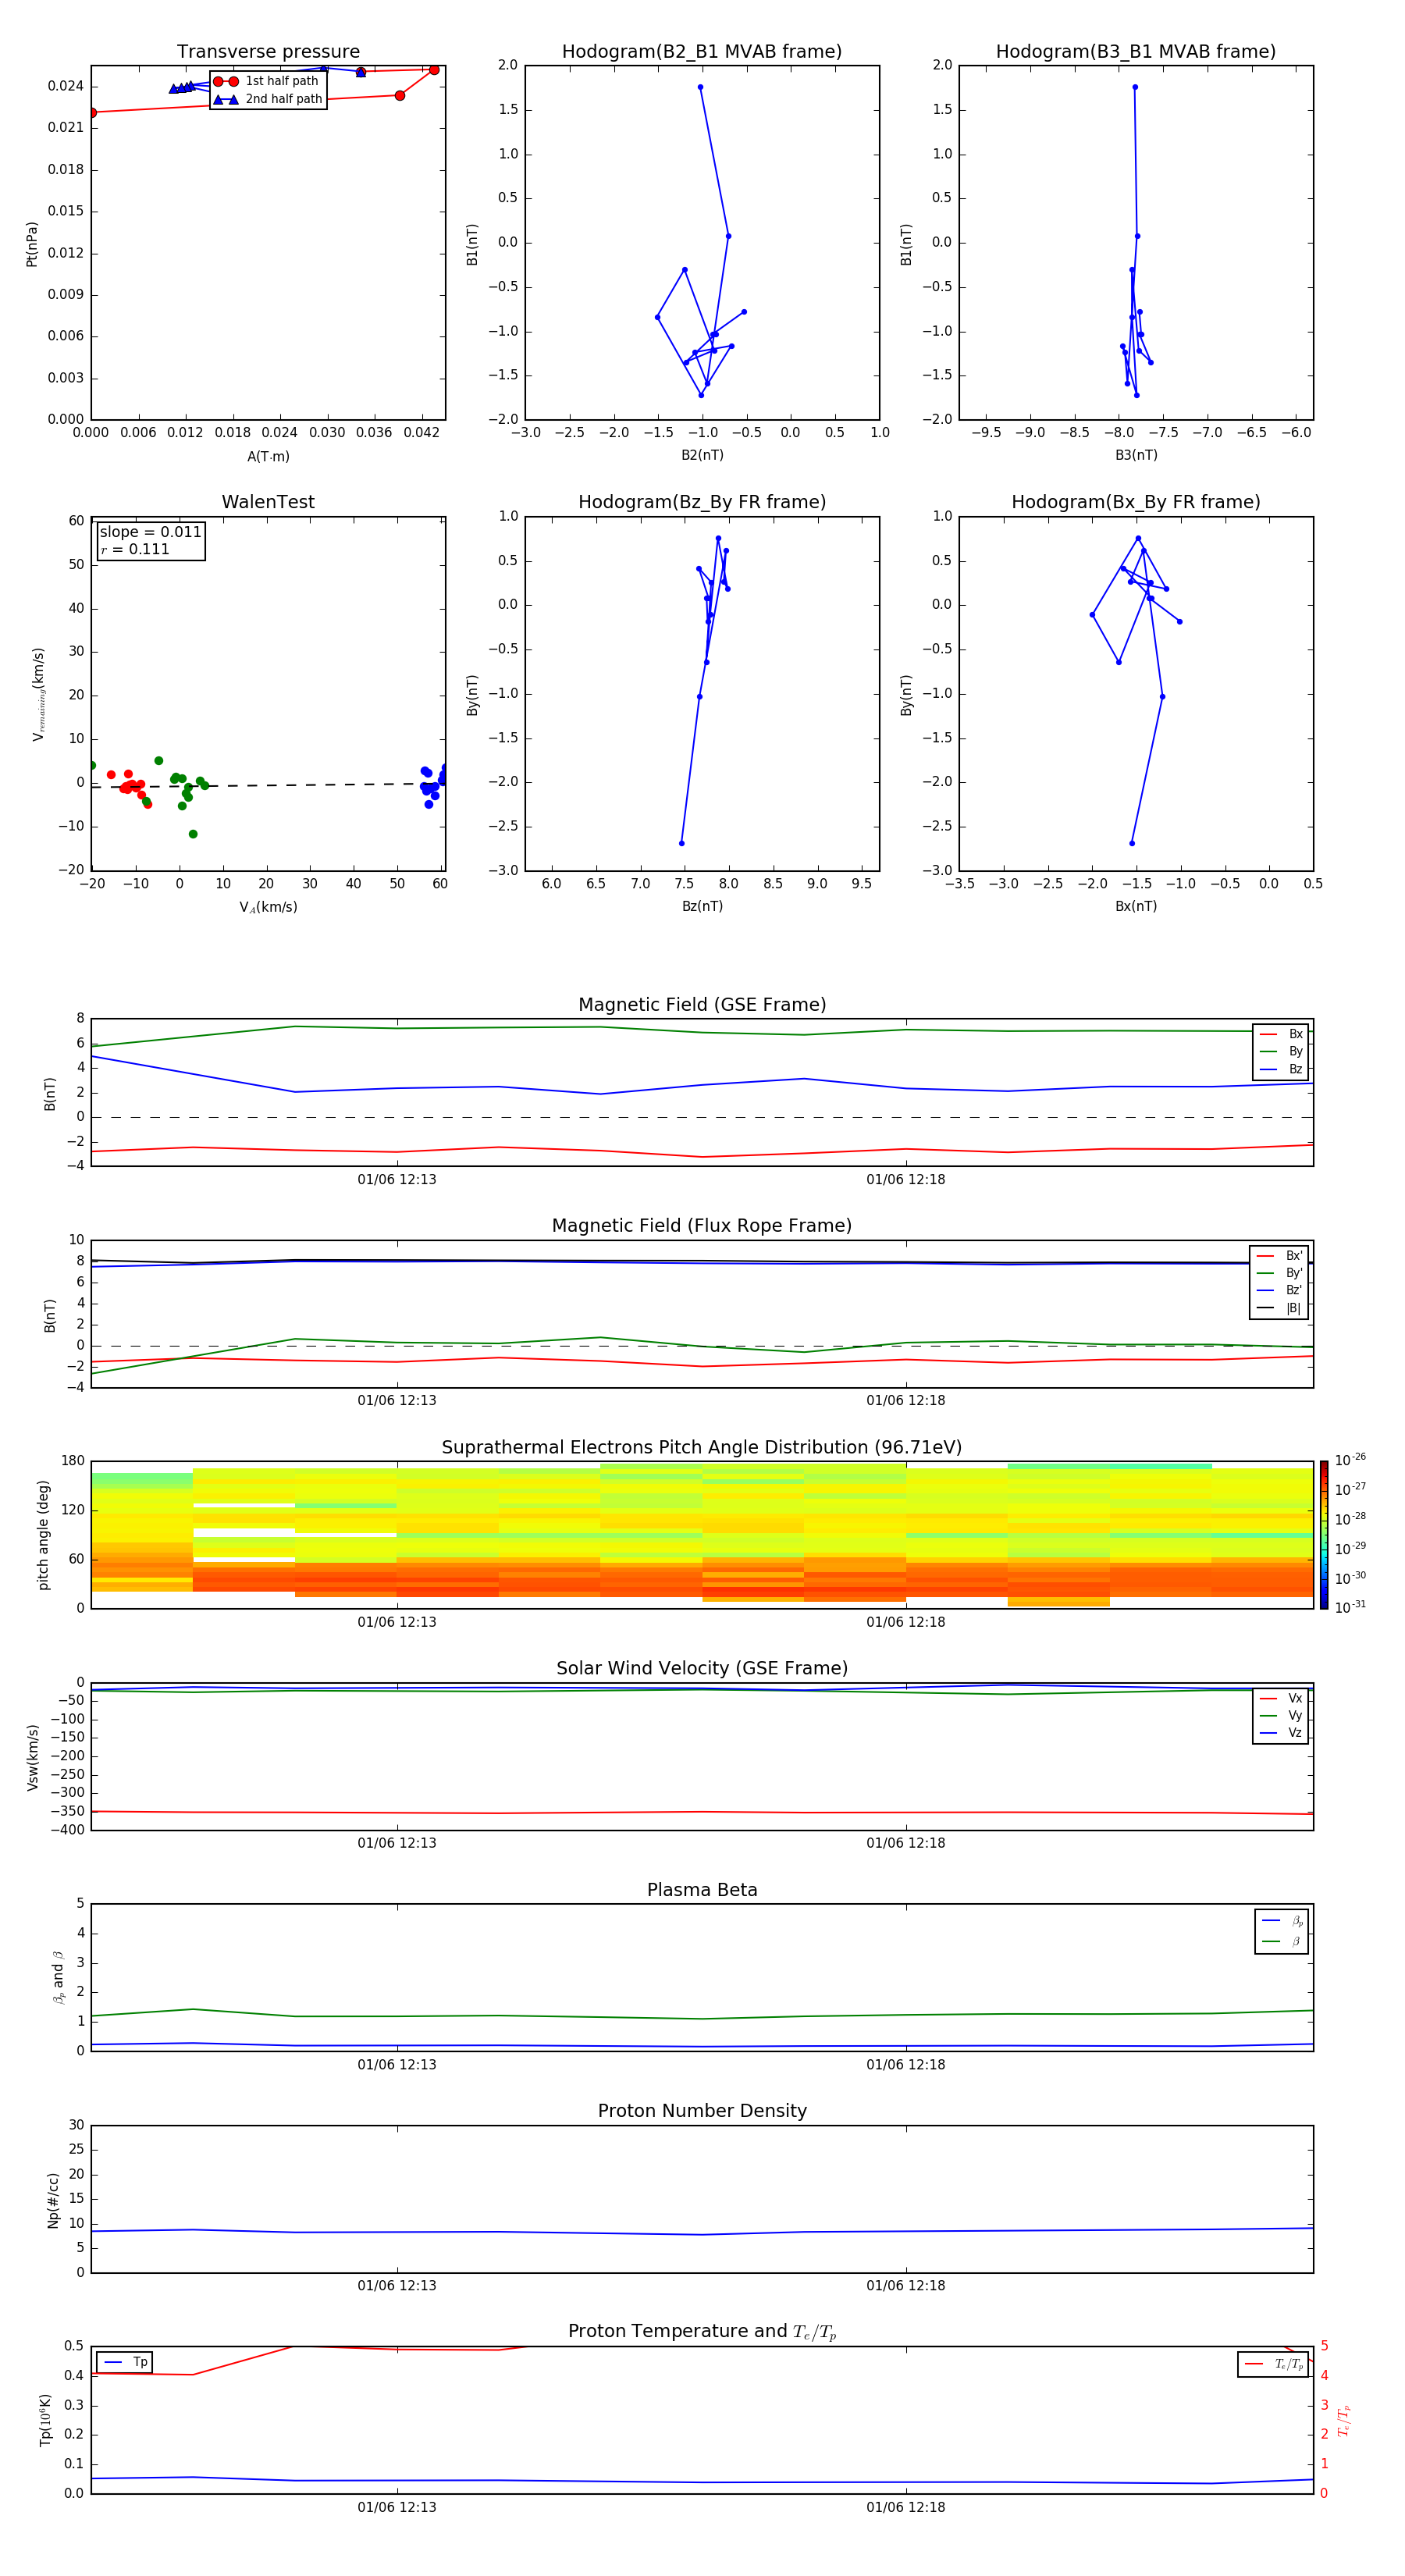1405x2576 pixels.
Task: Click the 'B3(nT)' x-axis label
Action: [x=1136, y=455]
